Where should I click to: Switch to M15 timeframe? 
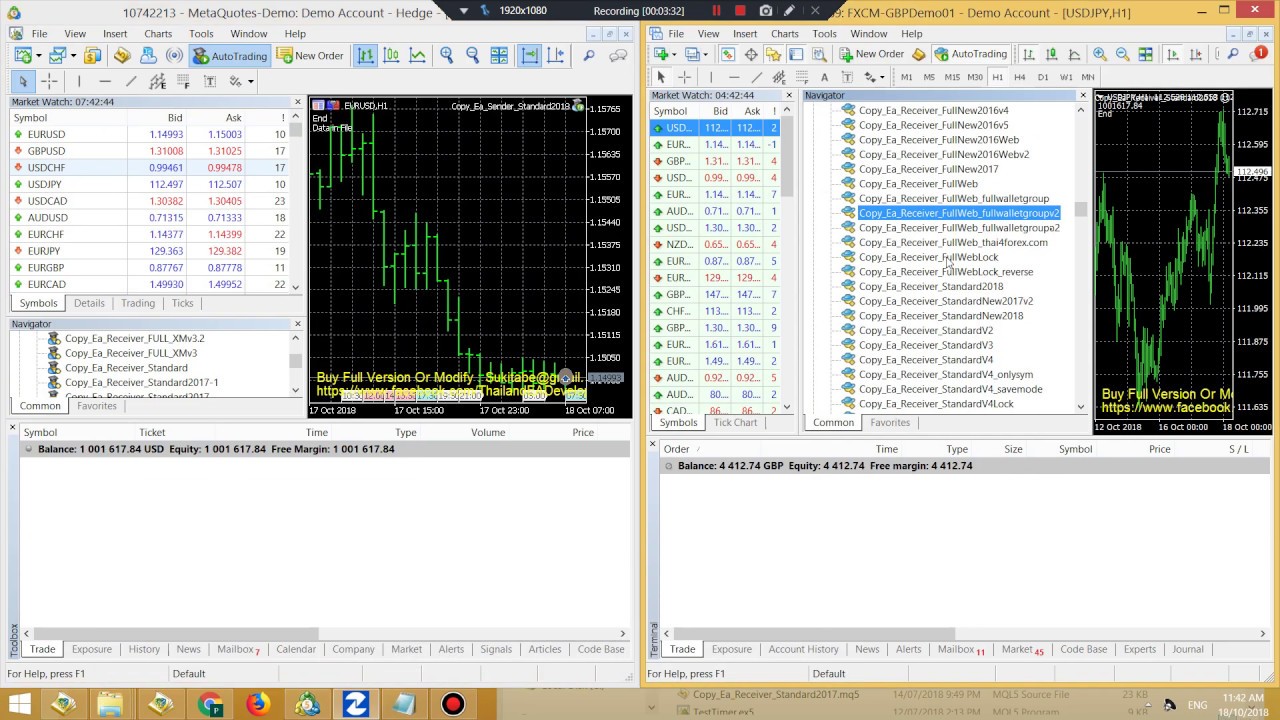click(x=952, y=77)
